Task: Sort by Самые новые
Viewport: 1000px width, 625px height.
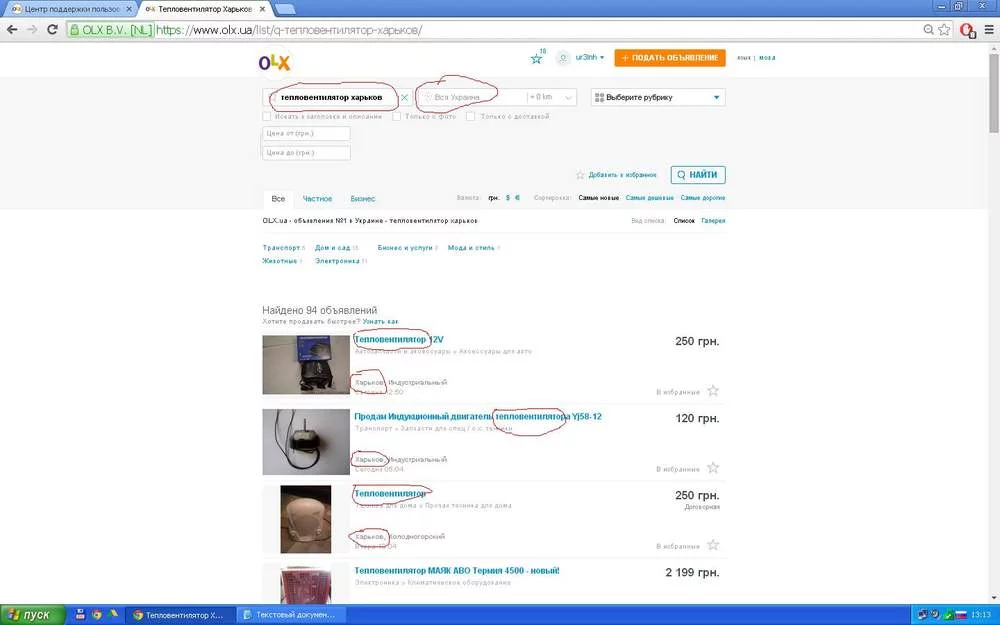Action: click(x=599, y=198)
